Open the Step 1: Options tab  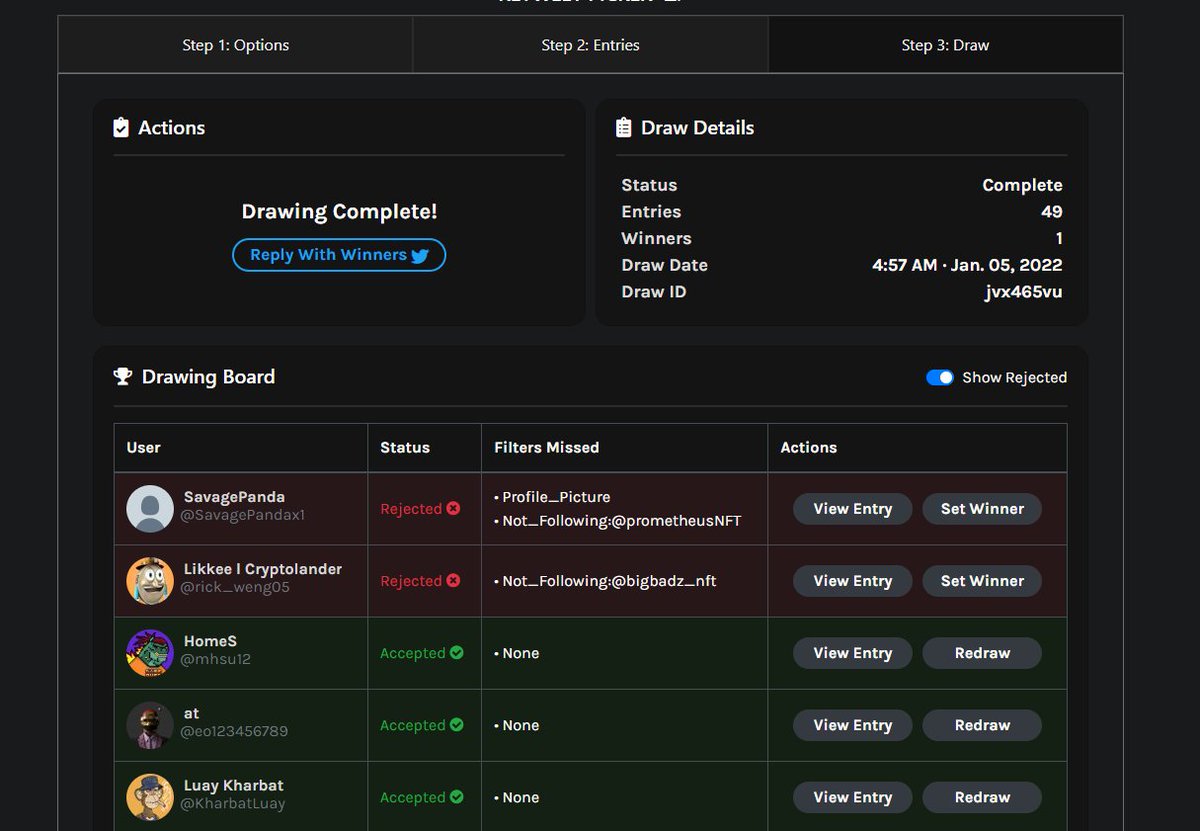235,45
